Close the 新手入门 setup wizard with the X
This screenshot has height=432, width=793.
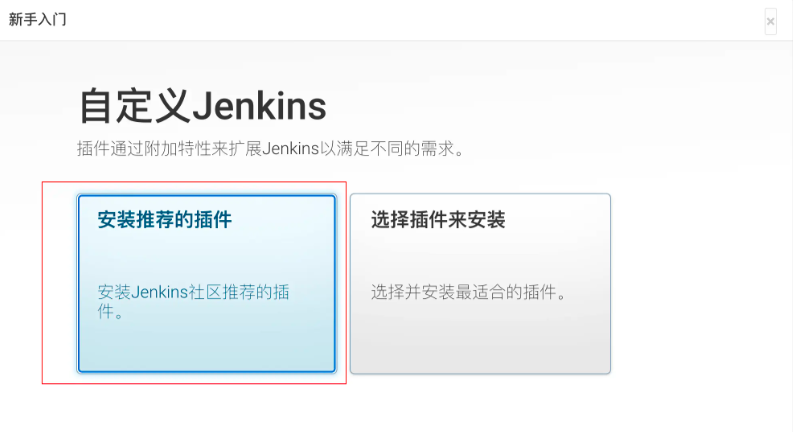pos(770,22)
